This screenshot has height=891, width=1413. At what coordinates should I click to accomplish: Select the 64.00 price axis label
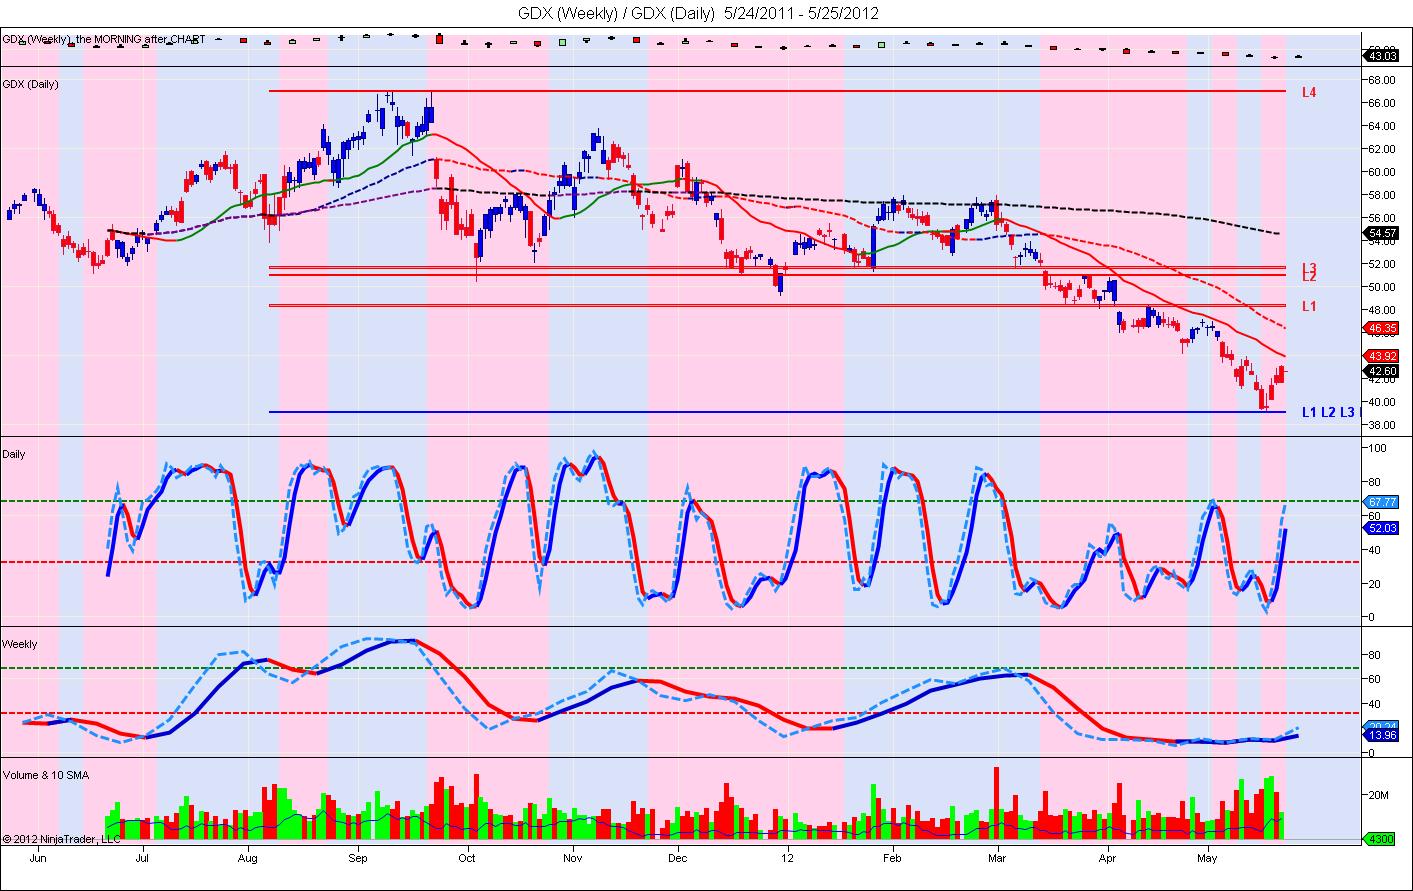(1382, 126)
